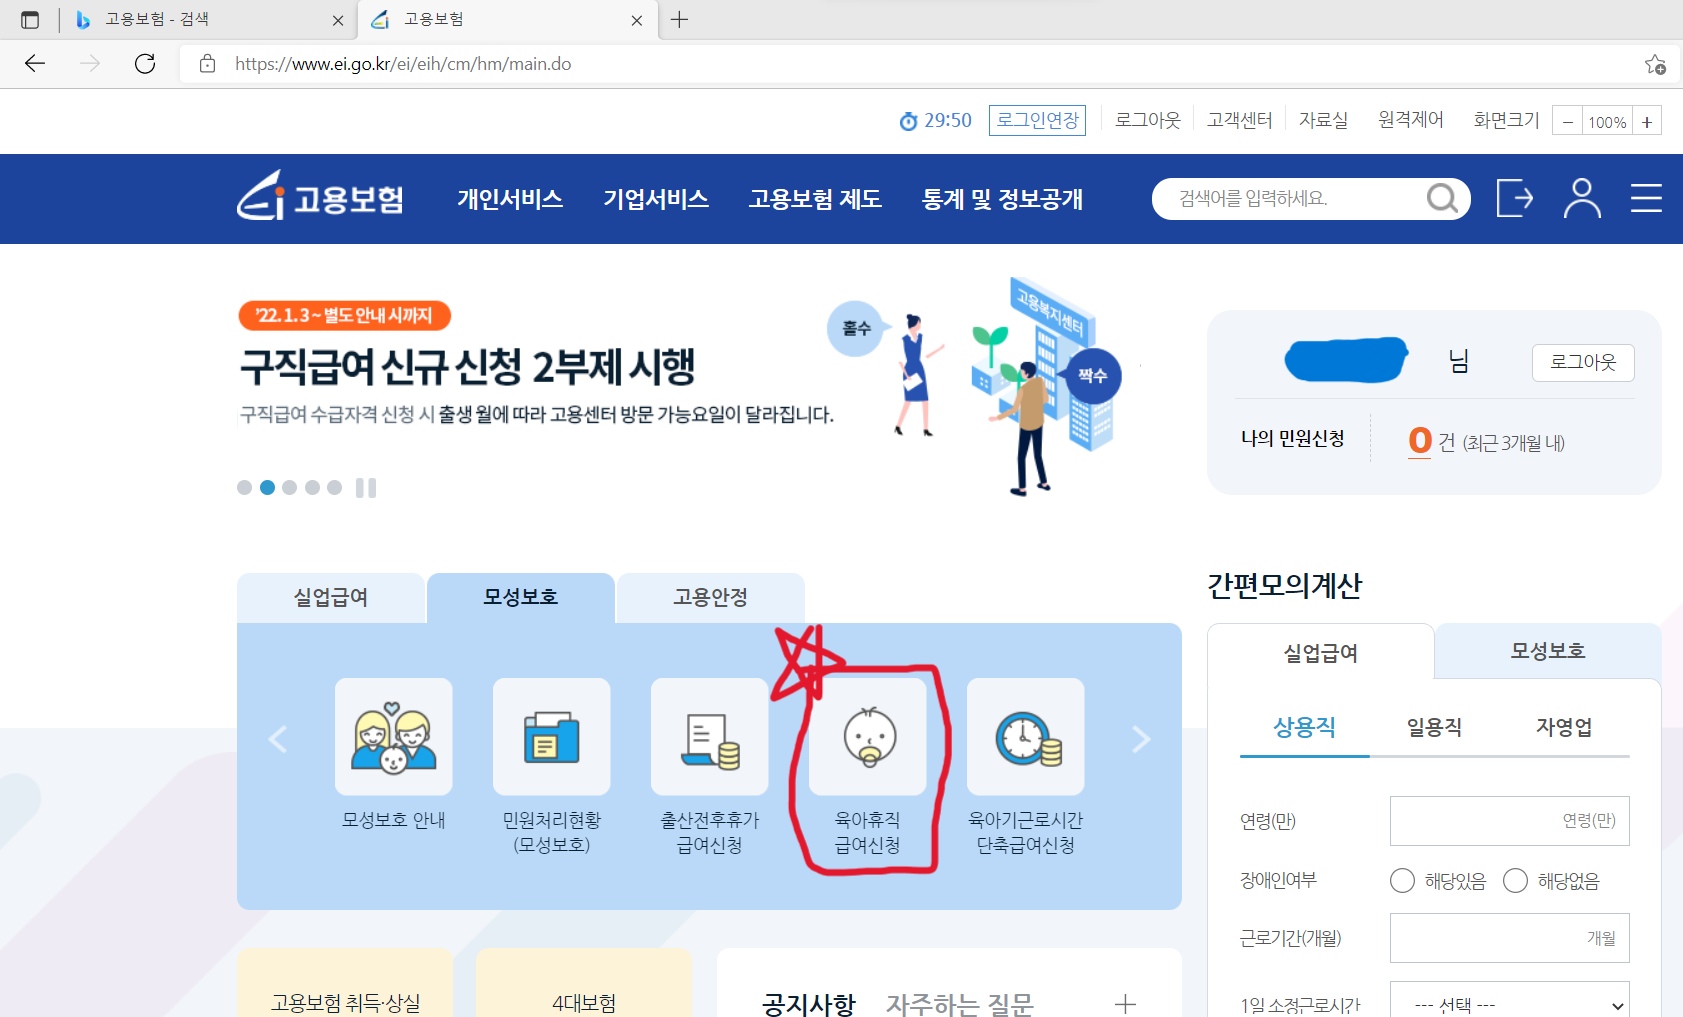This screenshot has height=1017, width=1683.
Task: Open 고용보험 취득·상실 card
Action: [346, 984]
